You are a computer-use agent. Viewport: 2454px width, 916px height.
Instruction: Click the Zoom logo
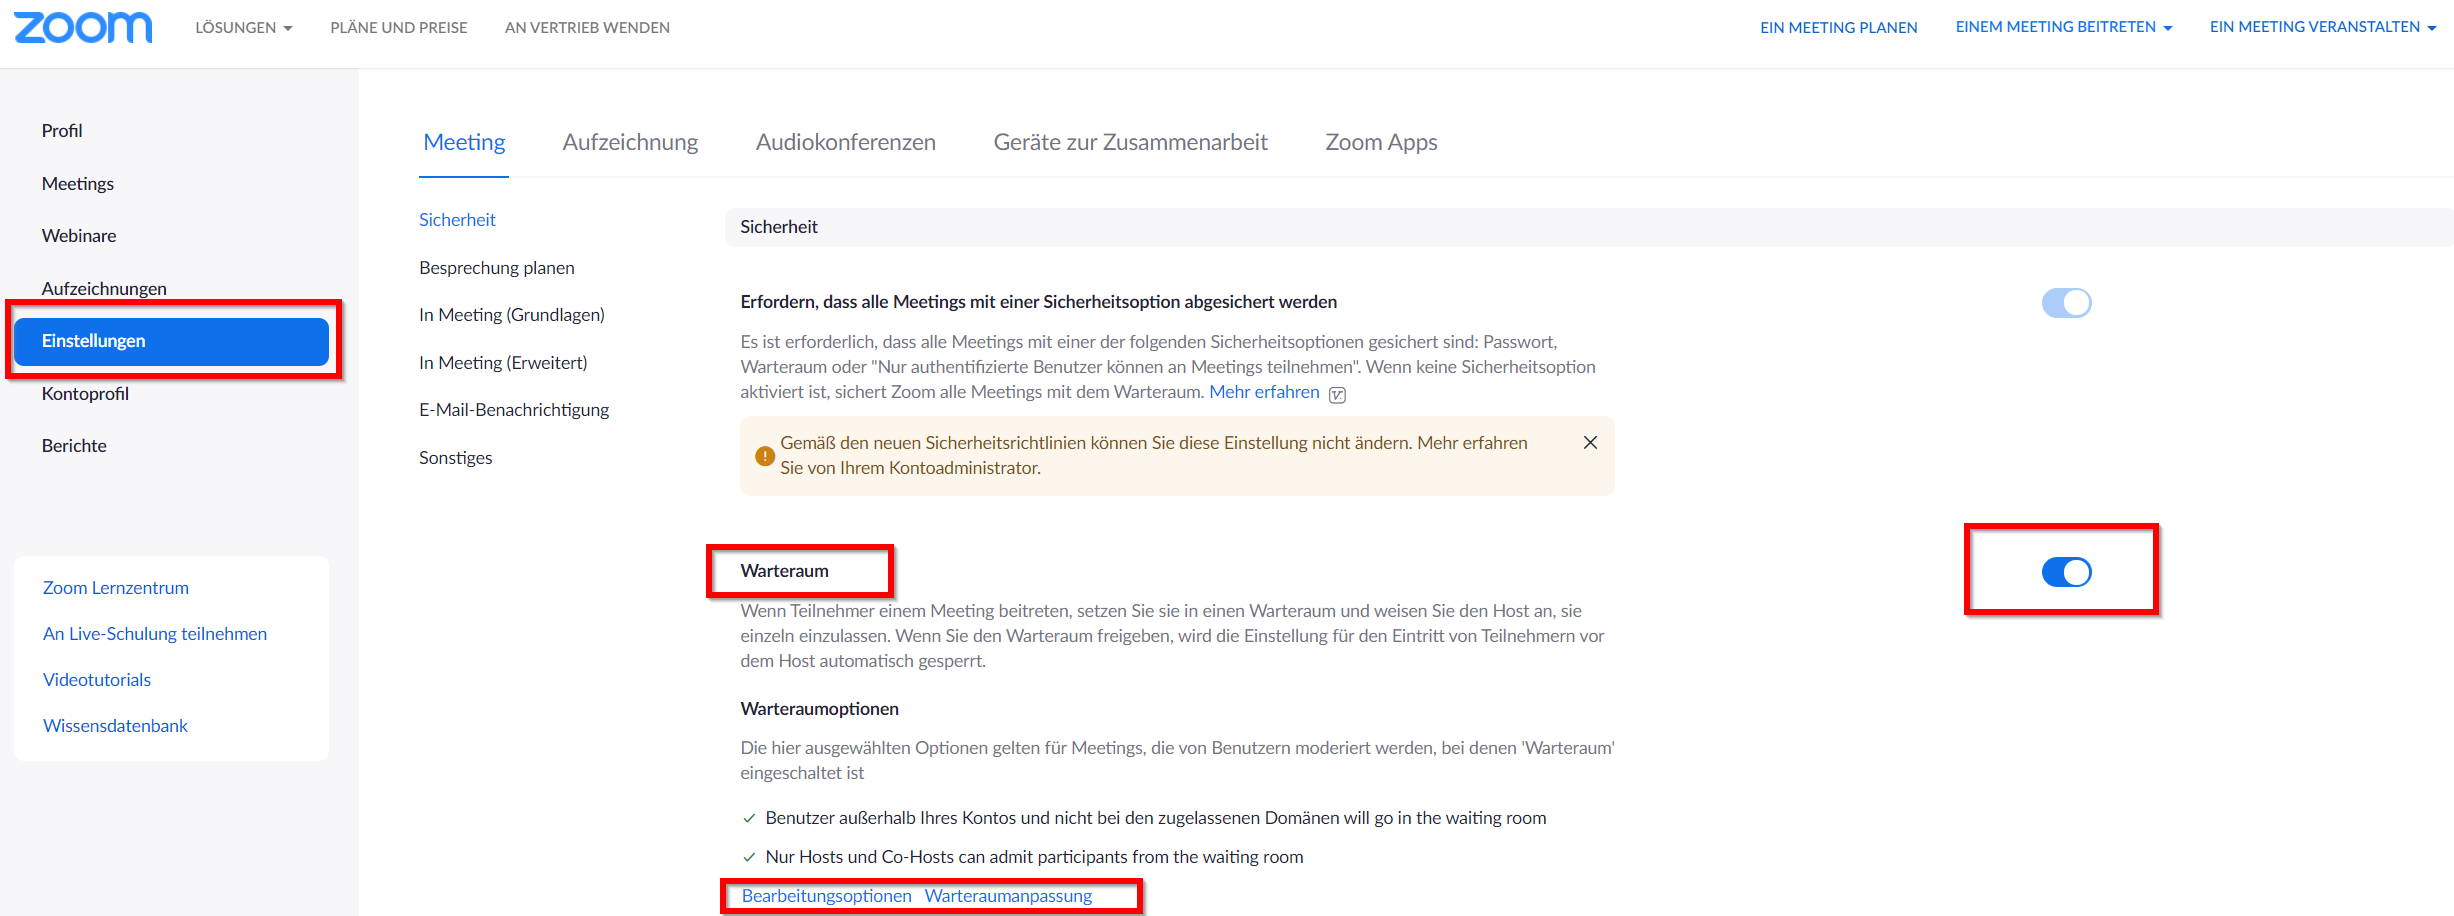point(83,27)
